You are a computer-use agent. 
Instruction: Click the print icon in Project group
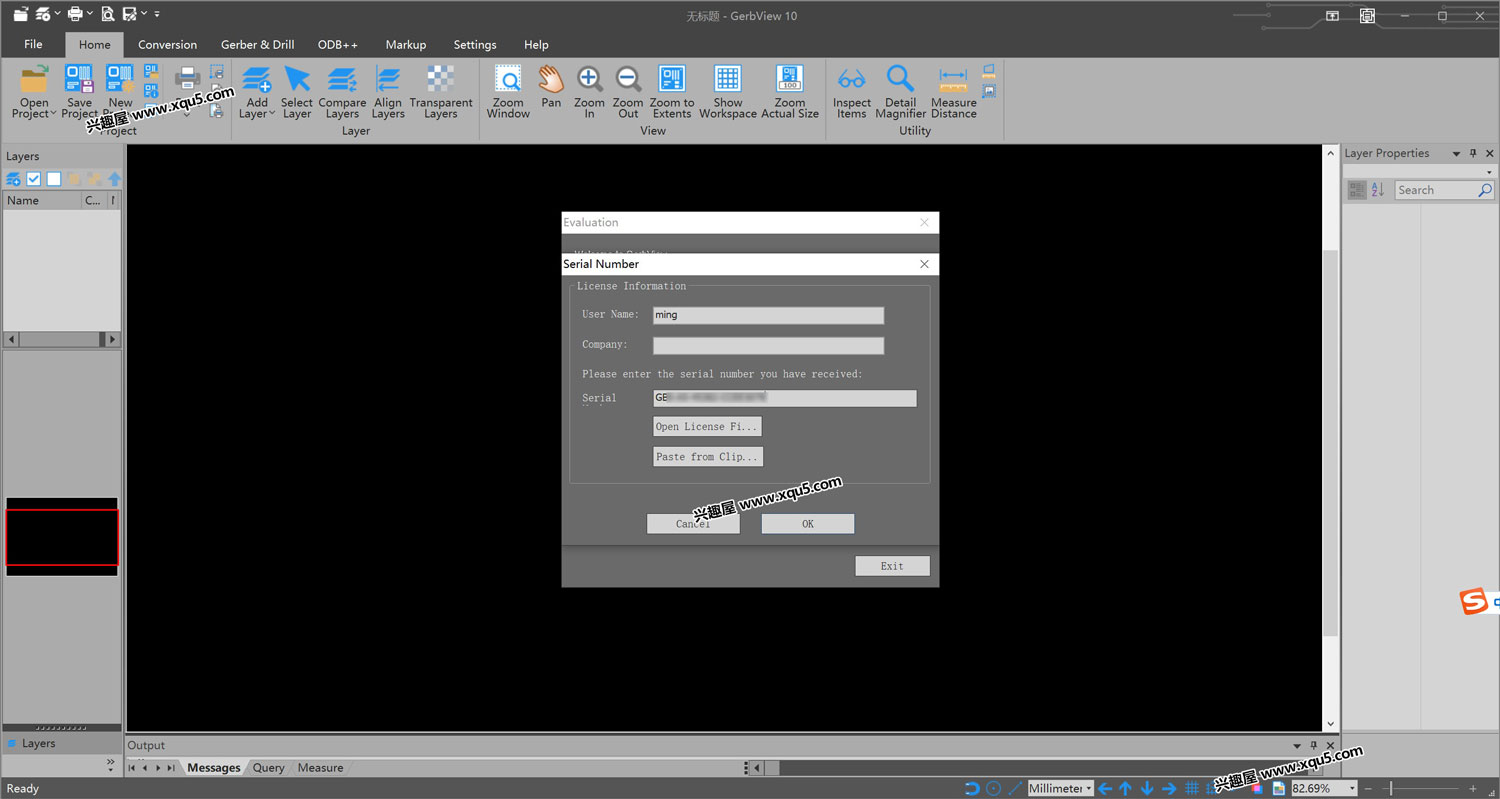[188, 78]
